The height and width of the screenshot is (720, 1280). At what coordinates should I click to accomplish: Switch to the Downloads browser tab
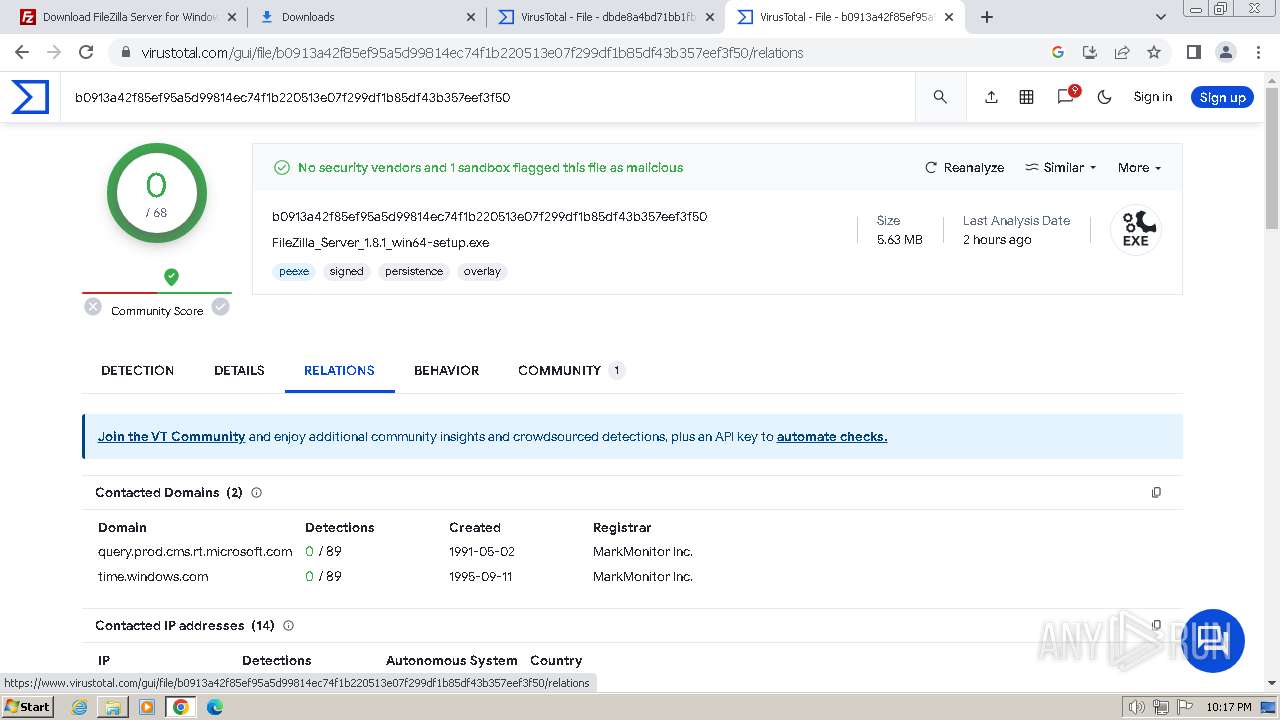365,17
